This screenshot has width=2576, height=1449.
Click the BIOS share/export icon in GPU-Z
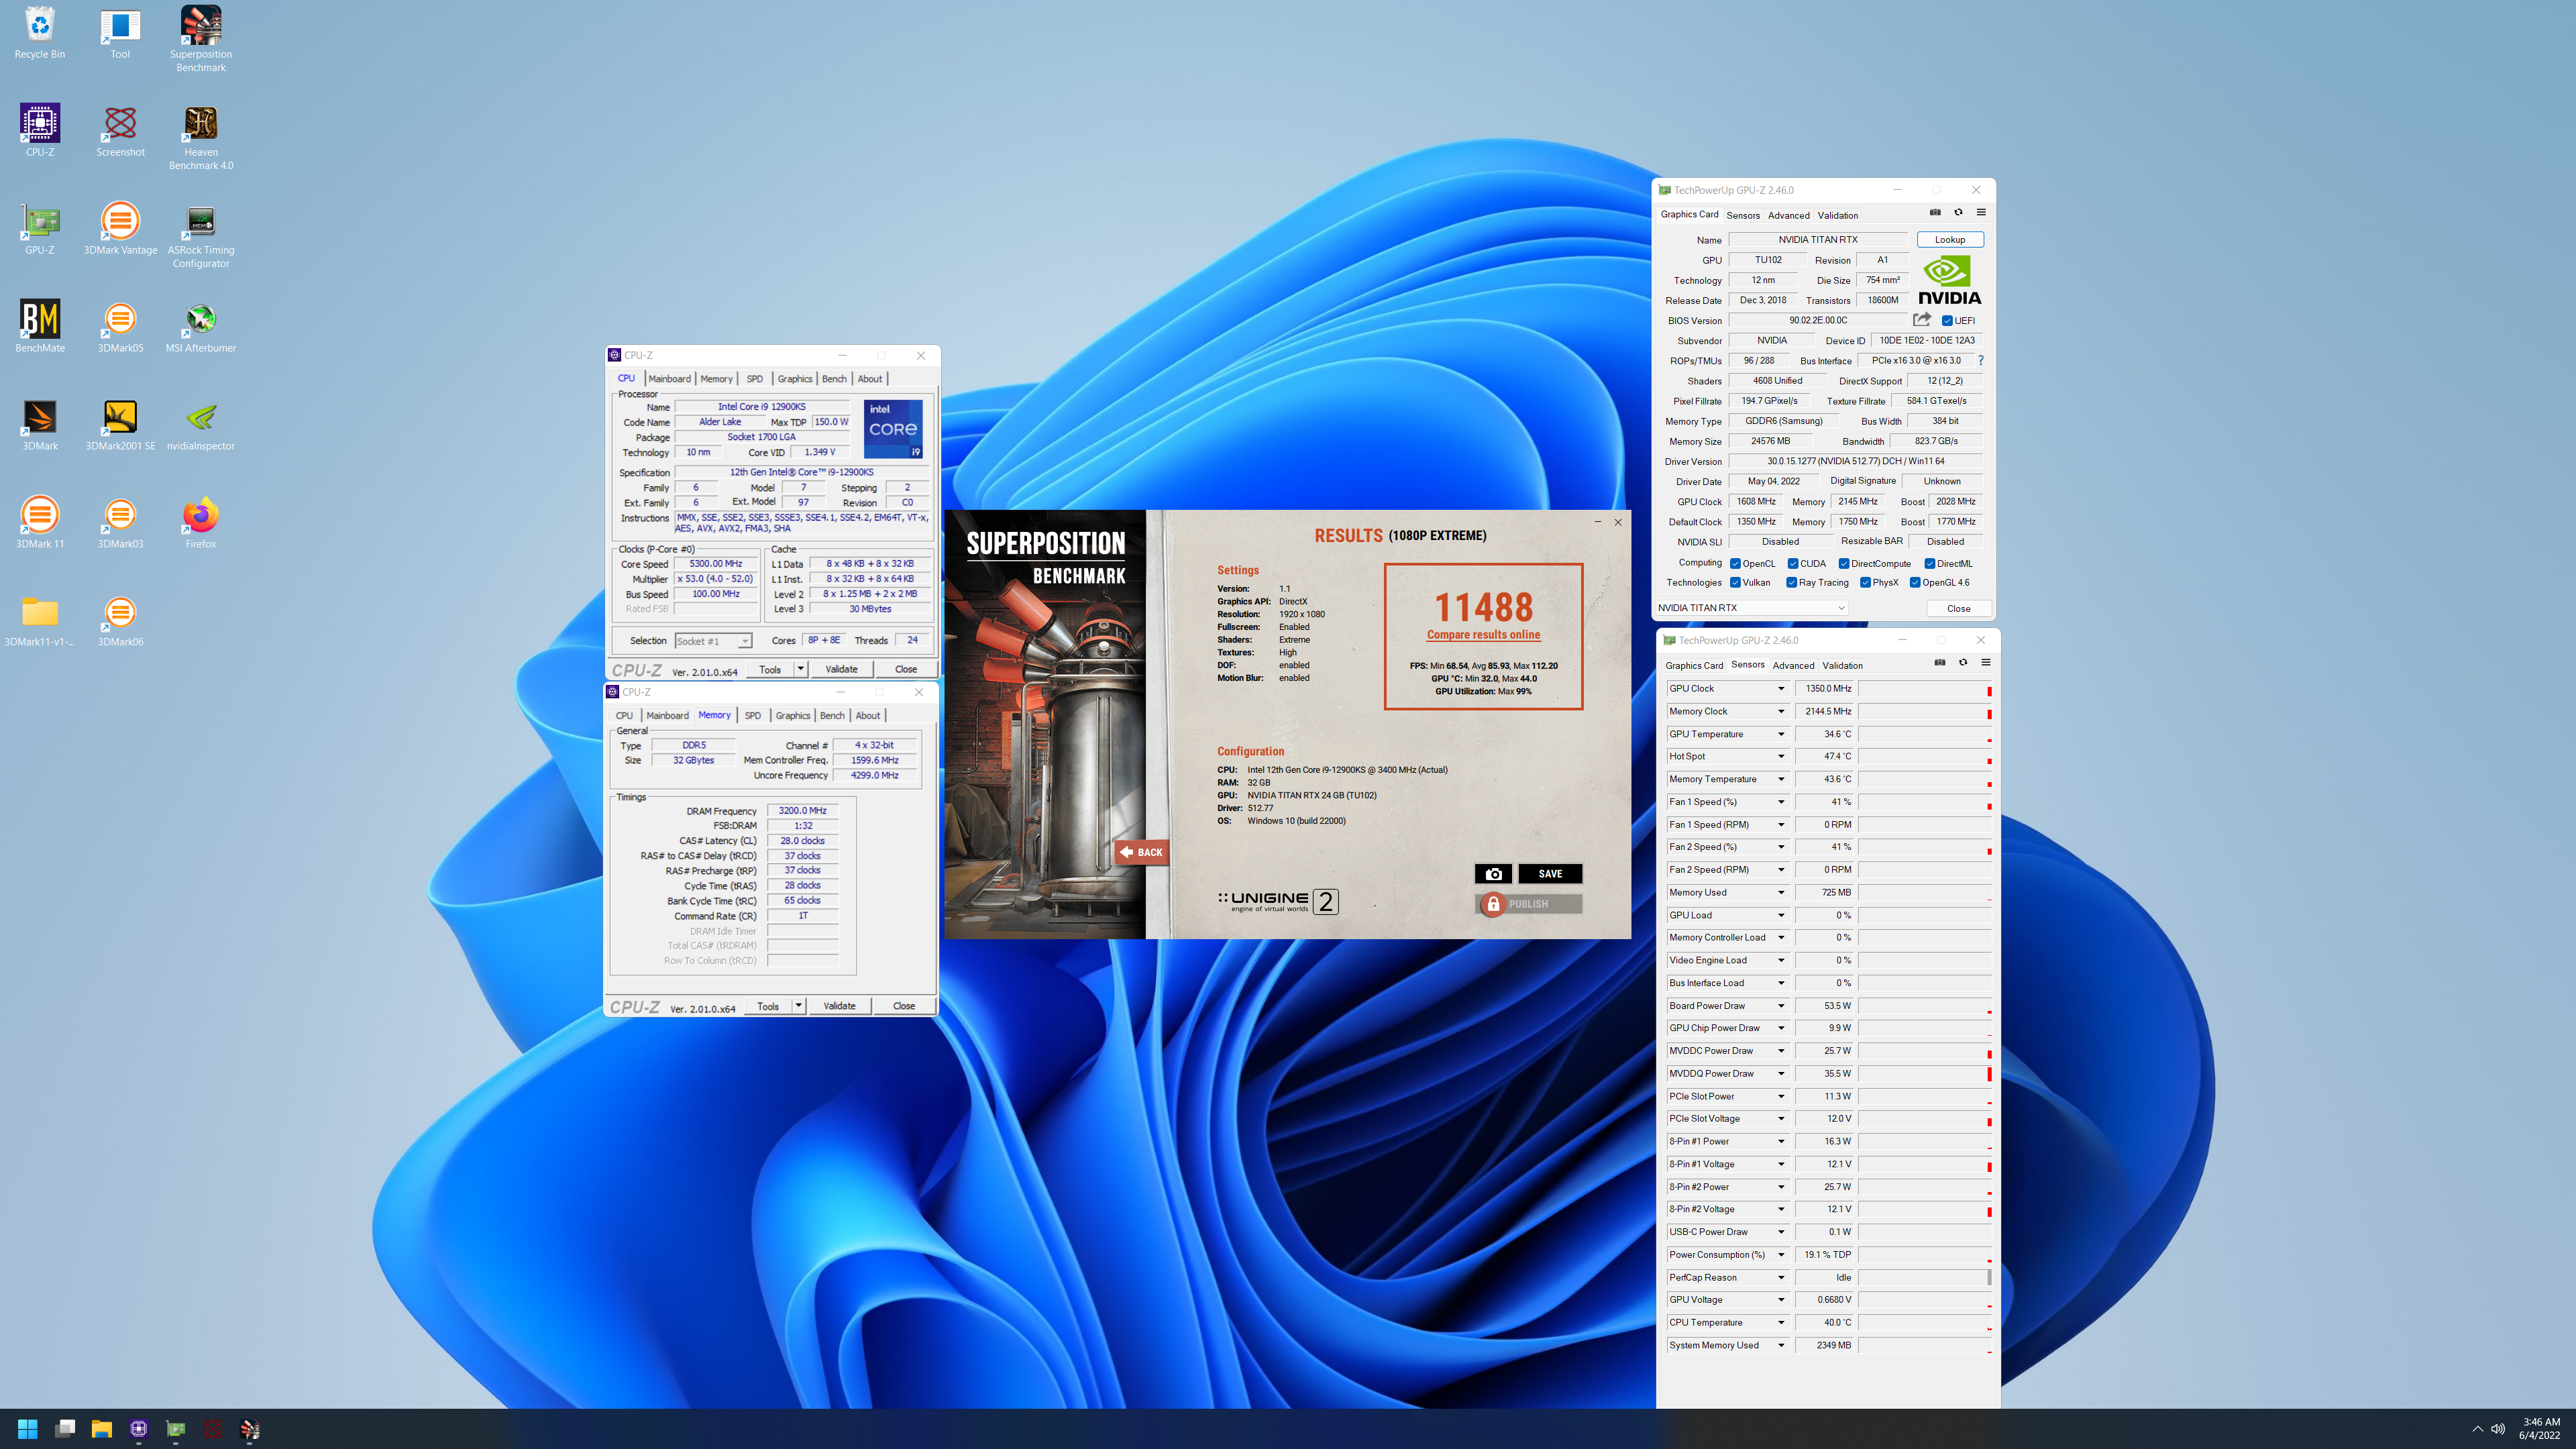click(1922, 320)
